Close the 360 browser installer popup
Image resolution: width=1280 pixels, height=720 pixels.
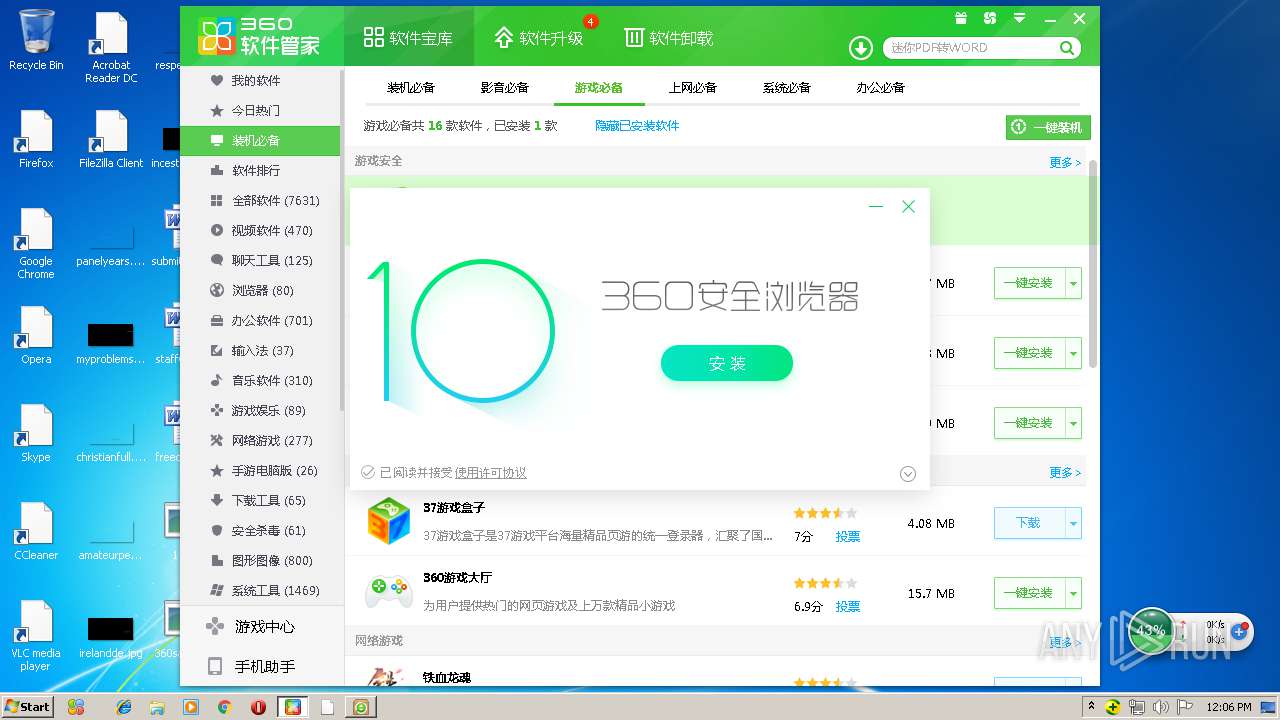(x=908, y=206)
